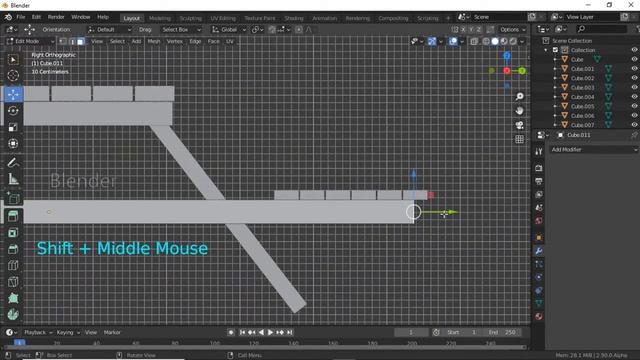Click the green Y axis gizmo
This screenshot has height=360, width=640.
tap(522, 71)
